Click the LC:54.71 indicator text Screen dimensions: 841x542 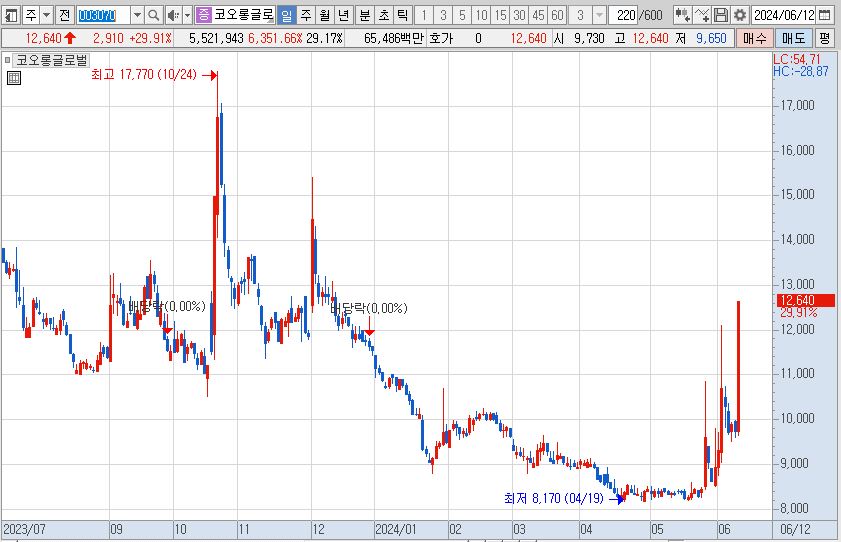pyautogui.click(x=796, y=60)
